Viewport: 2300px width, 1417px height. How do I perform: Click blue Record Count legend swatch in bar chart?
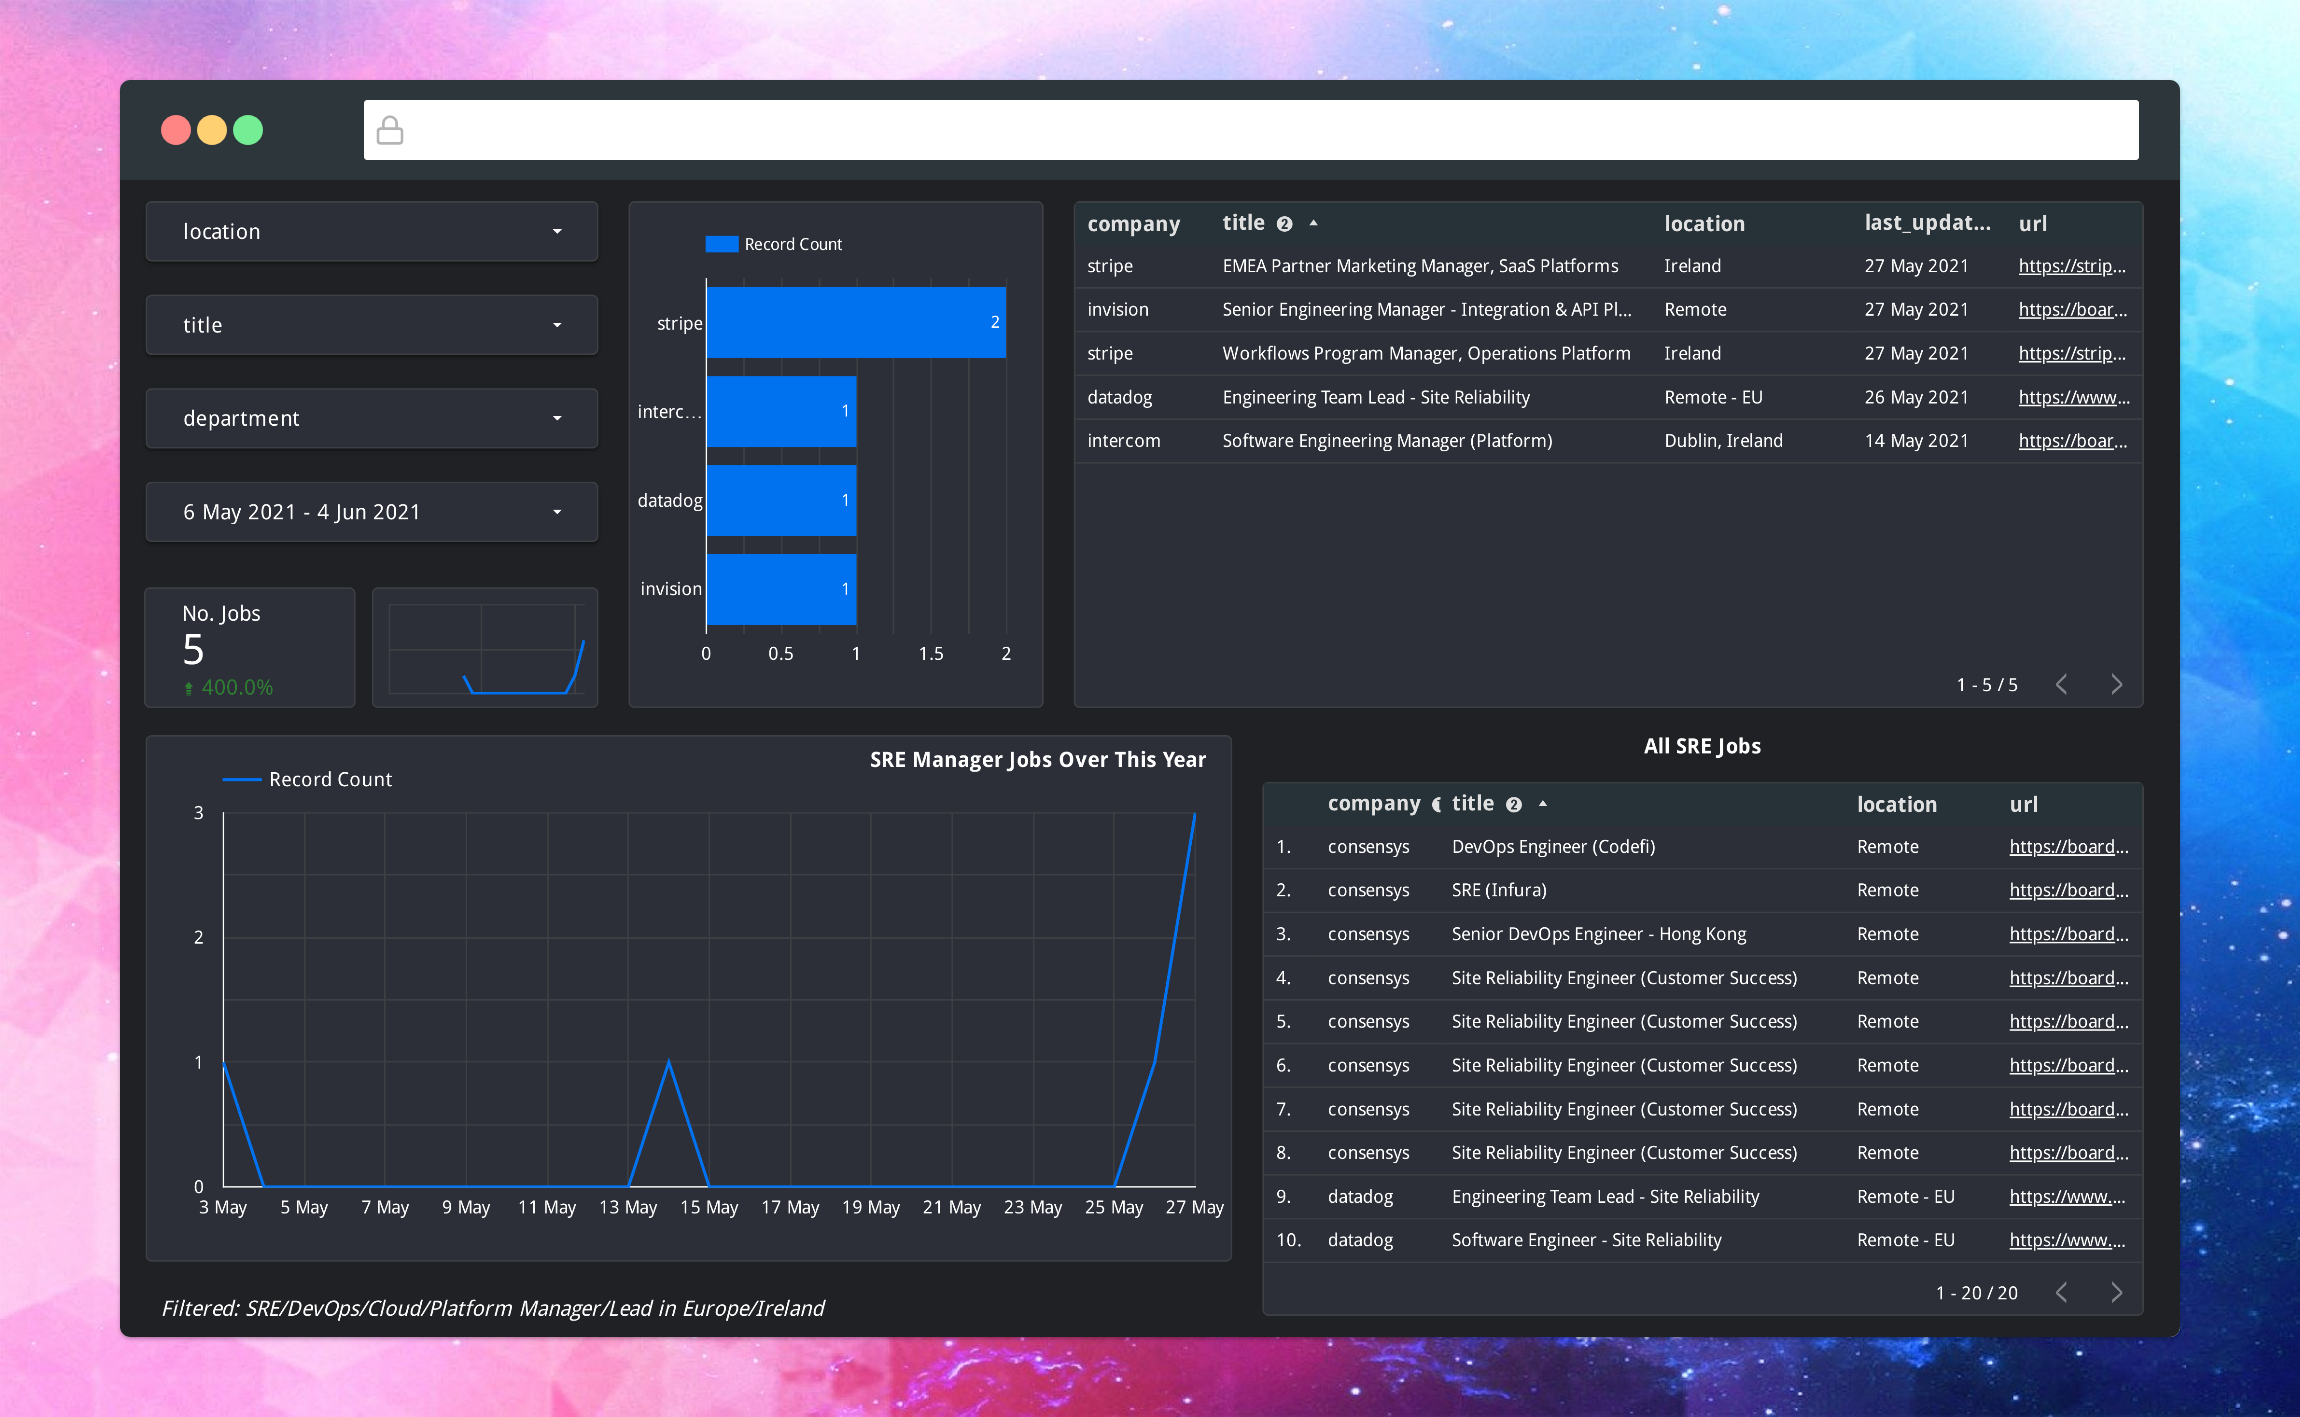point(721,245)
